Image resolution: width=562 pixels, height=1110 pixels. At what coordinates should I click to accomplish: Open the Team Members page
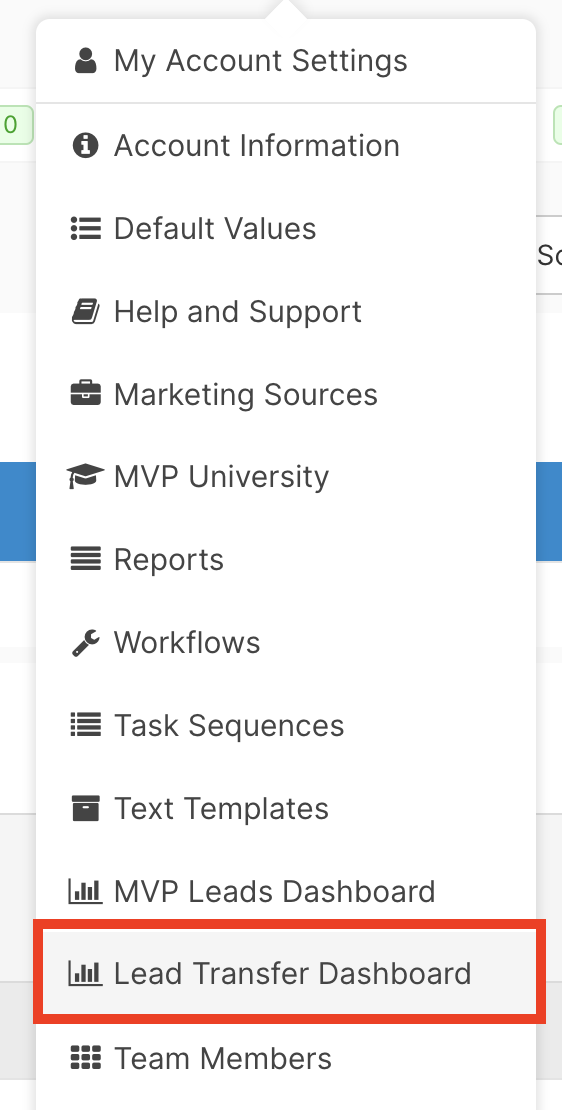tap(286, 1058)
